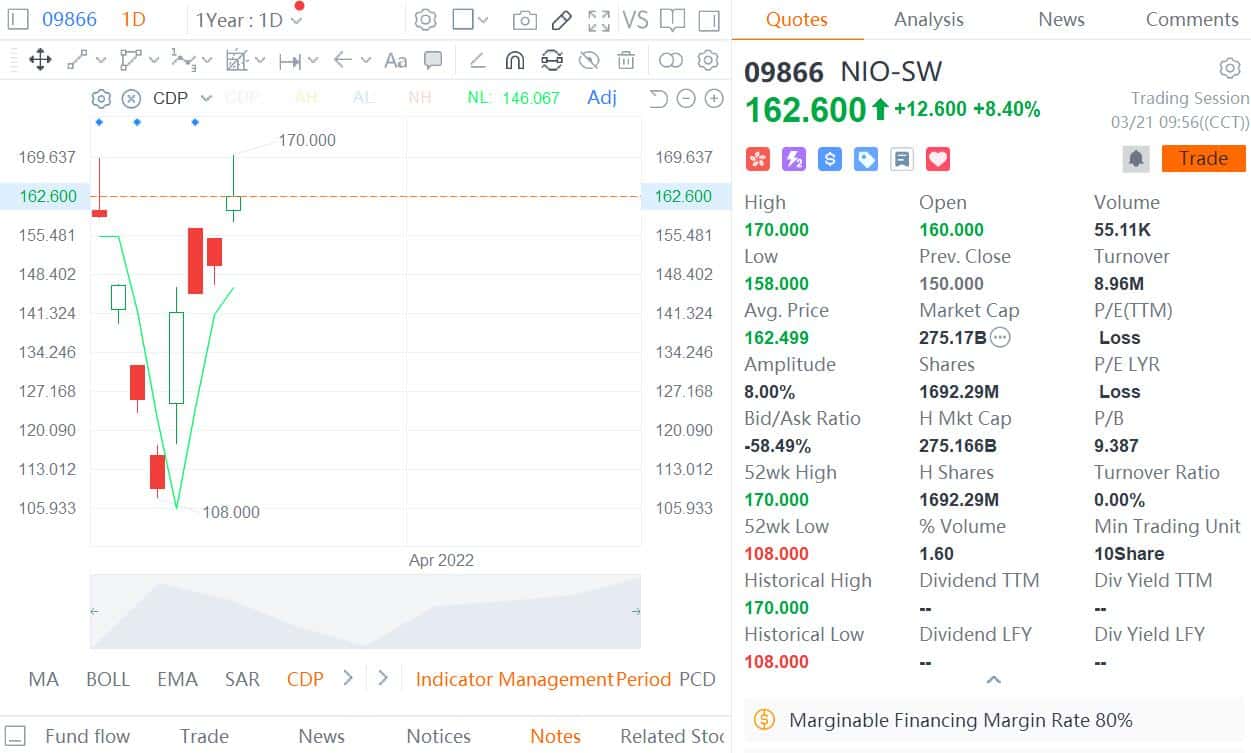Viewport: 1251px width, 753px height.
Task: Open the Fund flow tab
Action: [x=87, y=736]
